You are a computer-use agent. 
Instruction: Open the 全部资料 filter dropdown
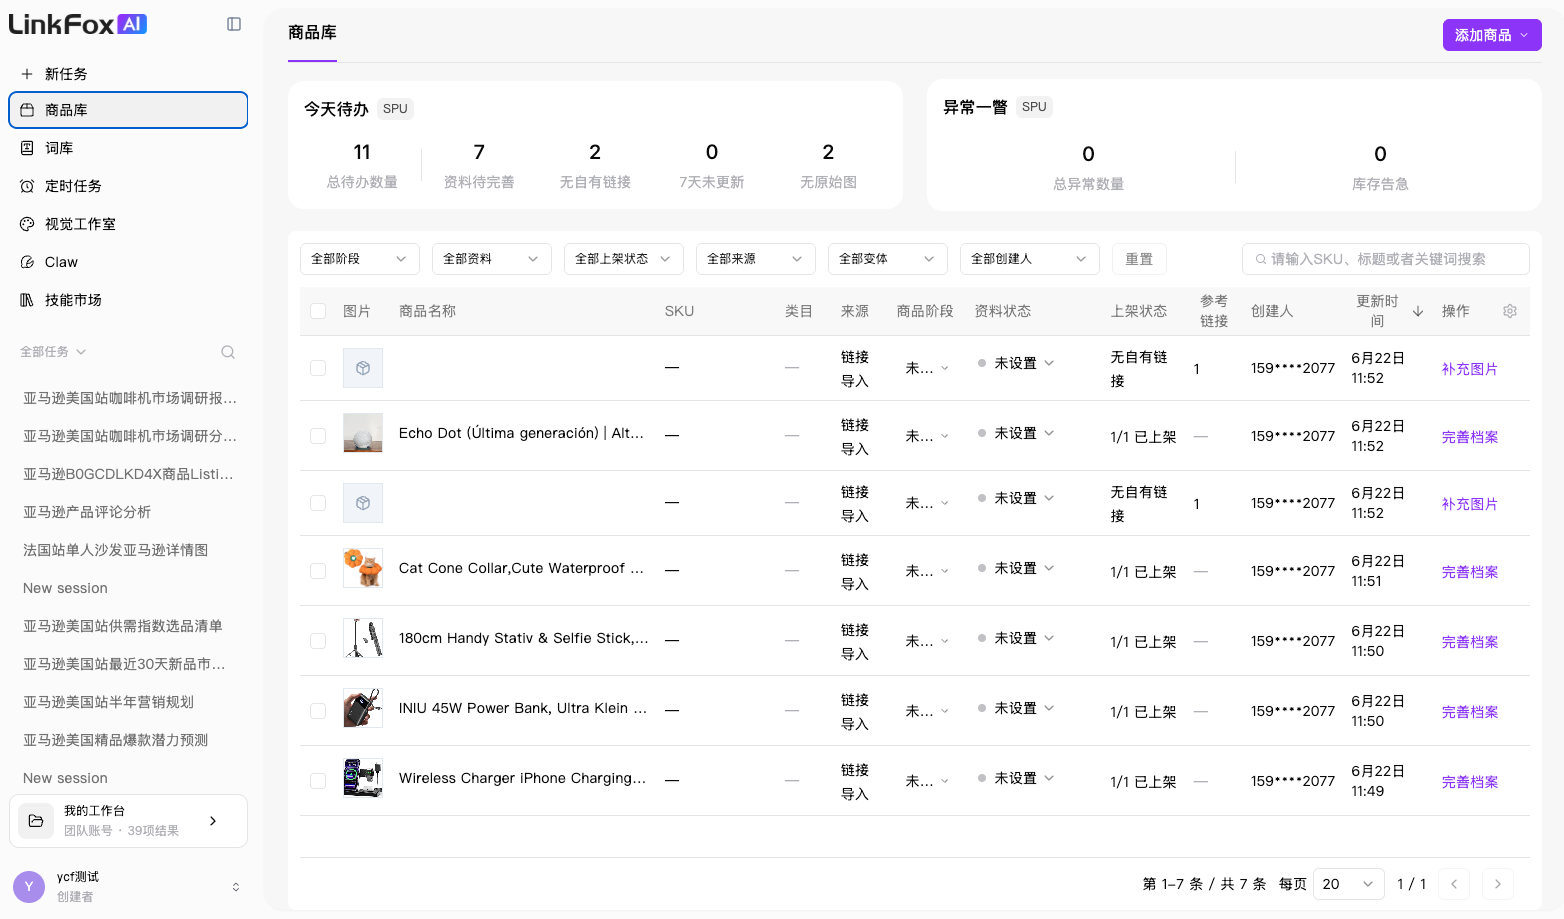pyautogui.click(x=492, y=259)
